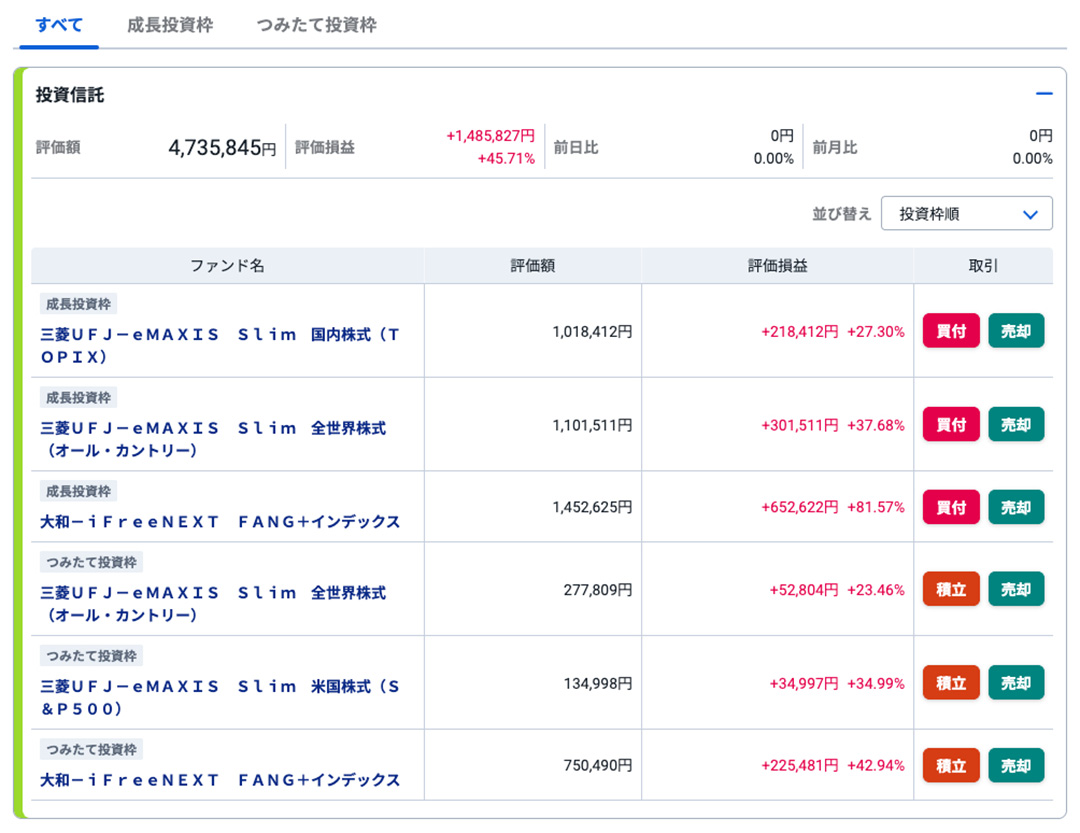Image resolution: width=1080 pixels, height=833 pixels.
Task: Click 買付 for eMAXIS Slim 国内株式 (TOPIX)
Action: 951,331
